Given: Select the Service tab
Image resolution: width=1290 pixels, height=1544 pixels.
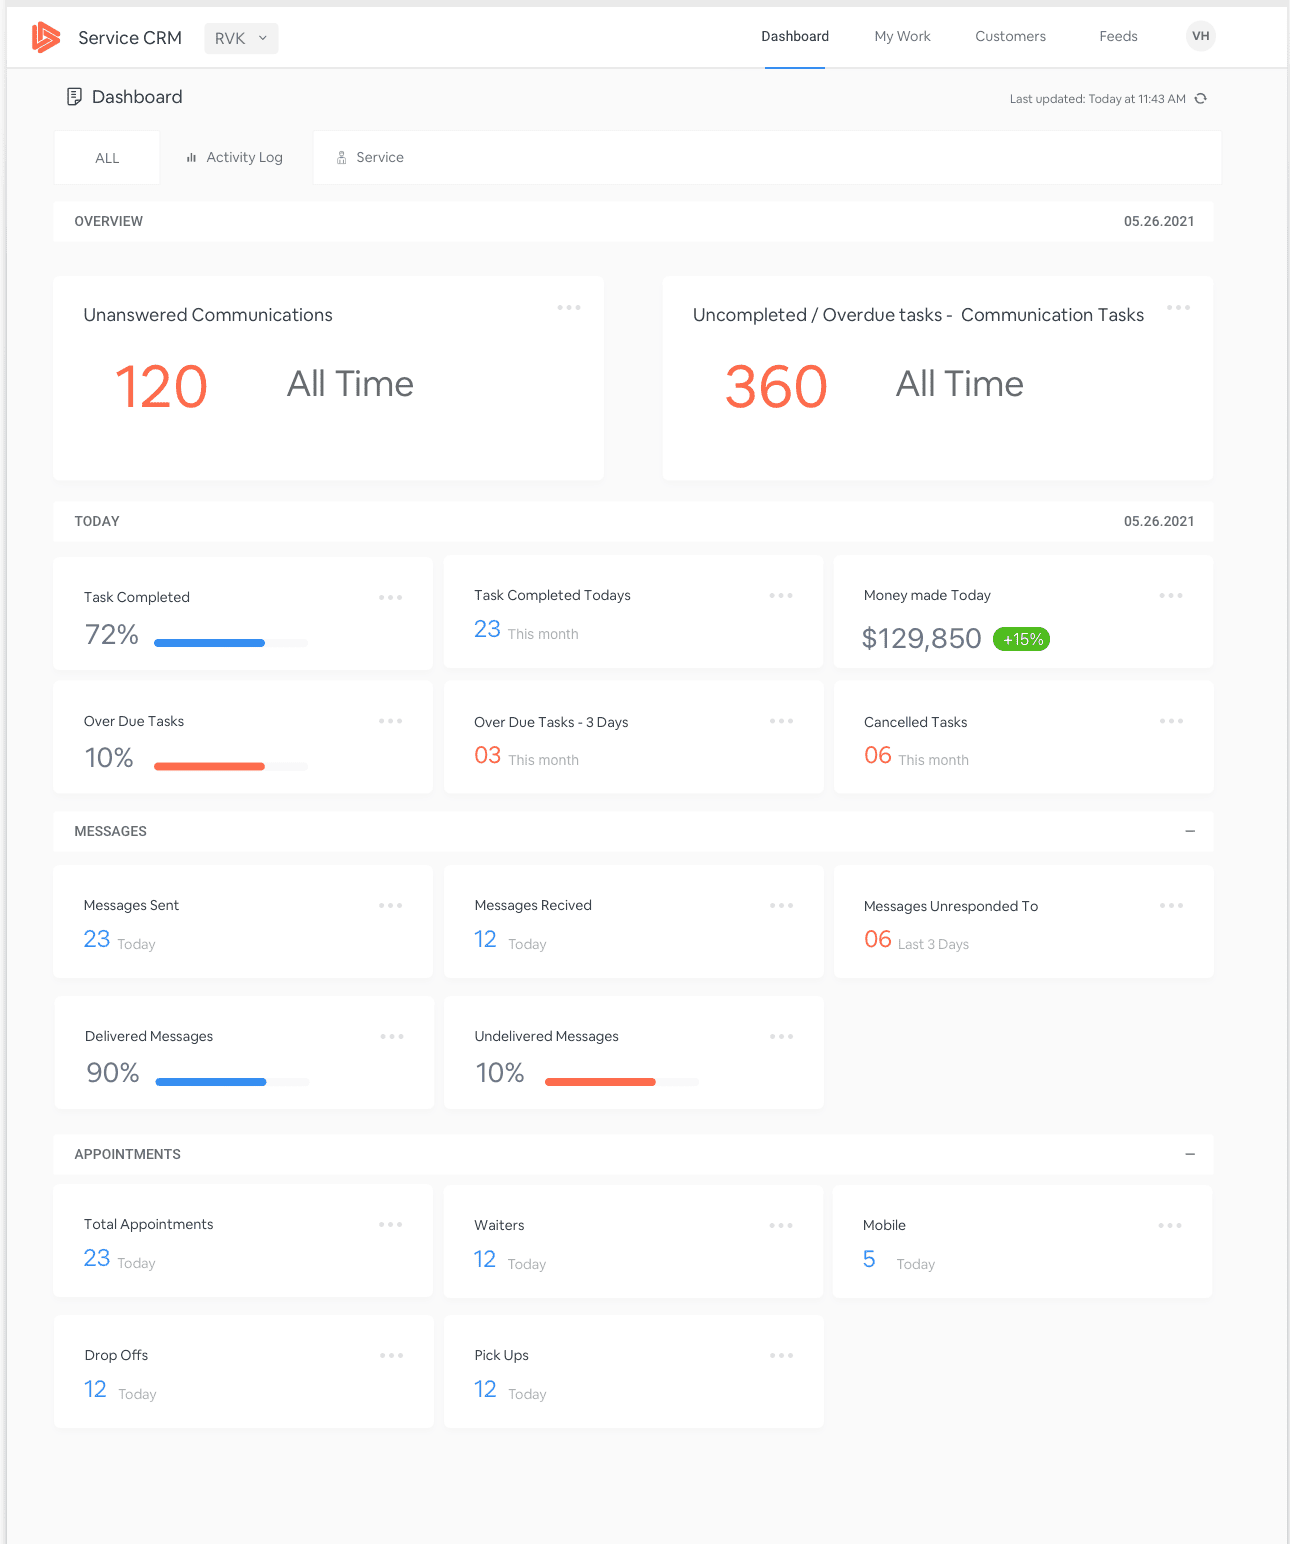Looking at the screenshot, I should 370,158.
